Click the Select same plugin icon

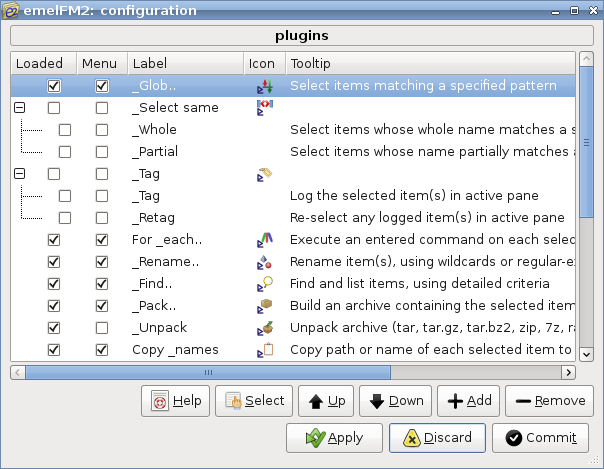coord(265,108)
